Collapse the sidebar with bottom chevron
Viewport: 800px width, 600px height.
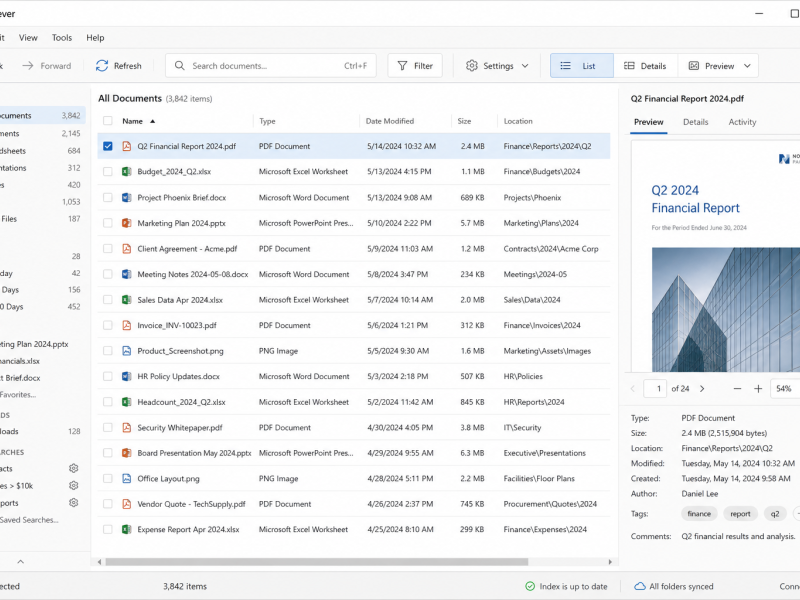[20, 562]
